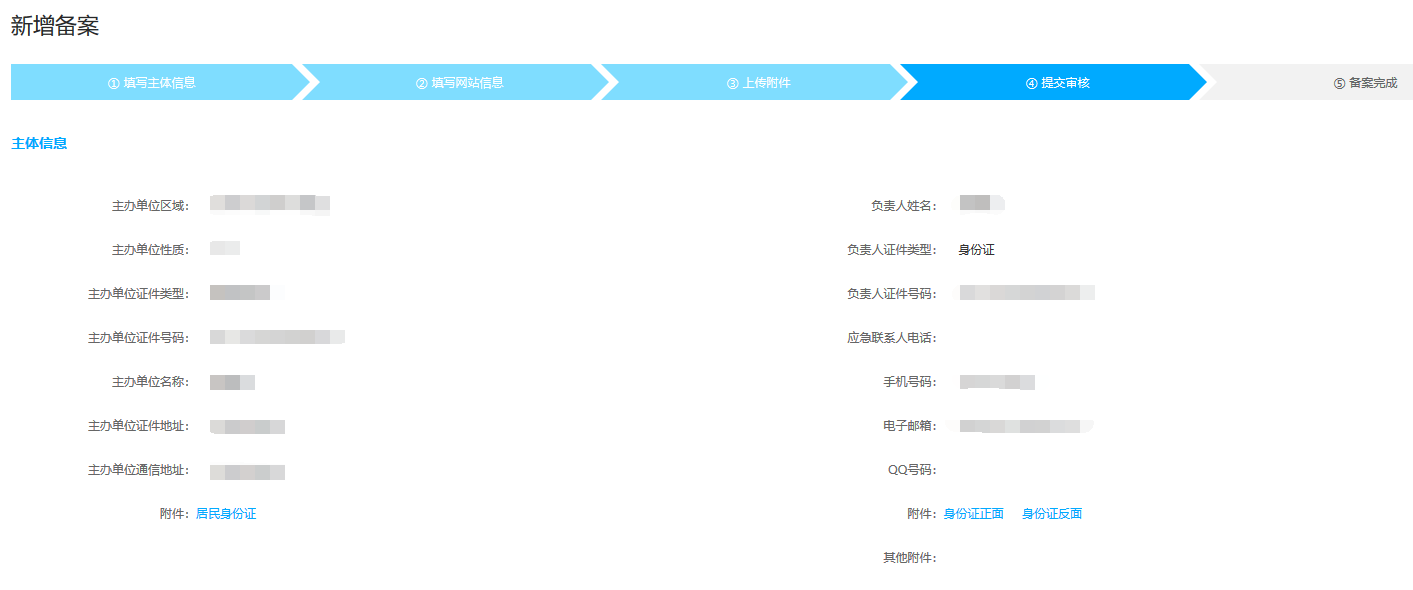Click the 负责人证件类型 value 身份证
The image size is (1413, 590).
(976, 250)
